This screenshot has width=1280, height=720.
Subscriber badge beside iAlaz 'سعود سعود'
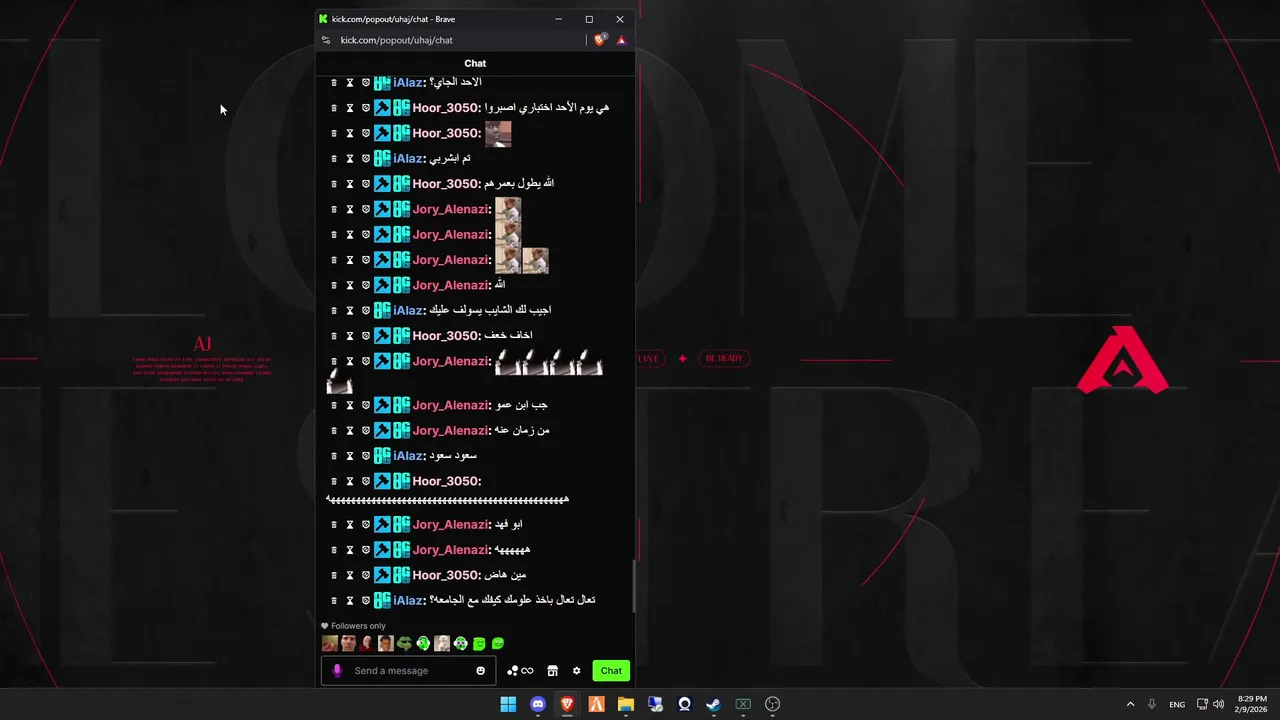pos(382,456)
